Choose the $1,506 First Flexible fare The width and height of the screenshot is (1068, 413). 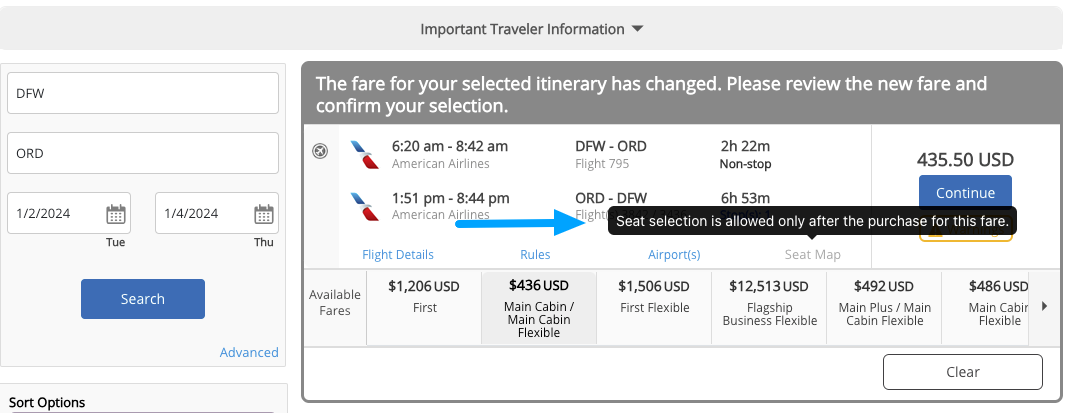(654, 296)
